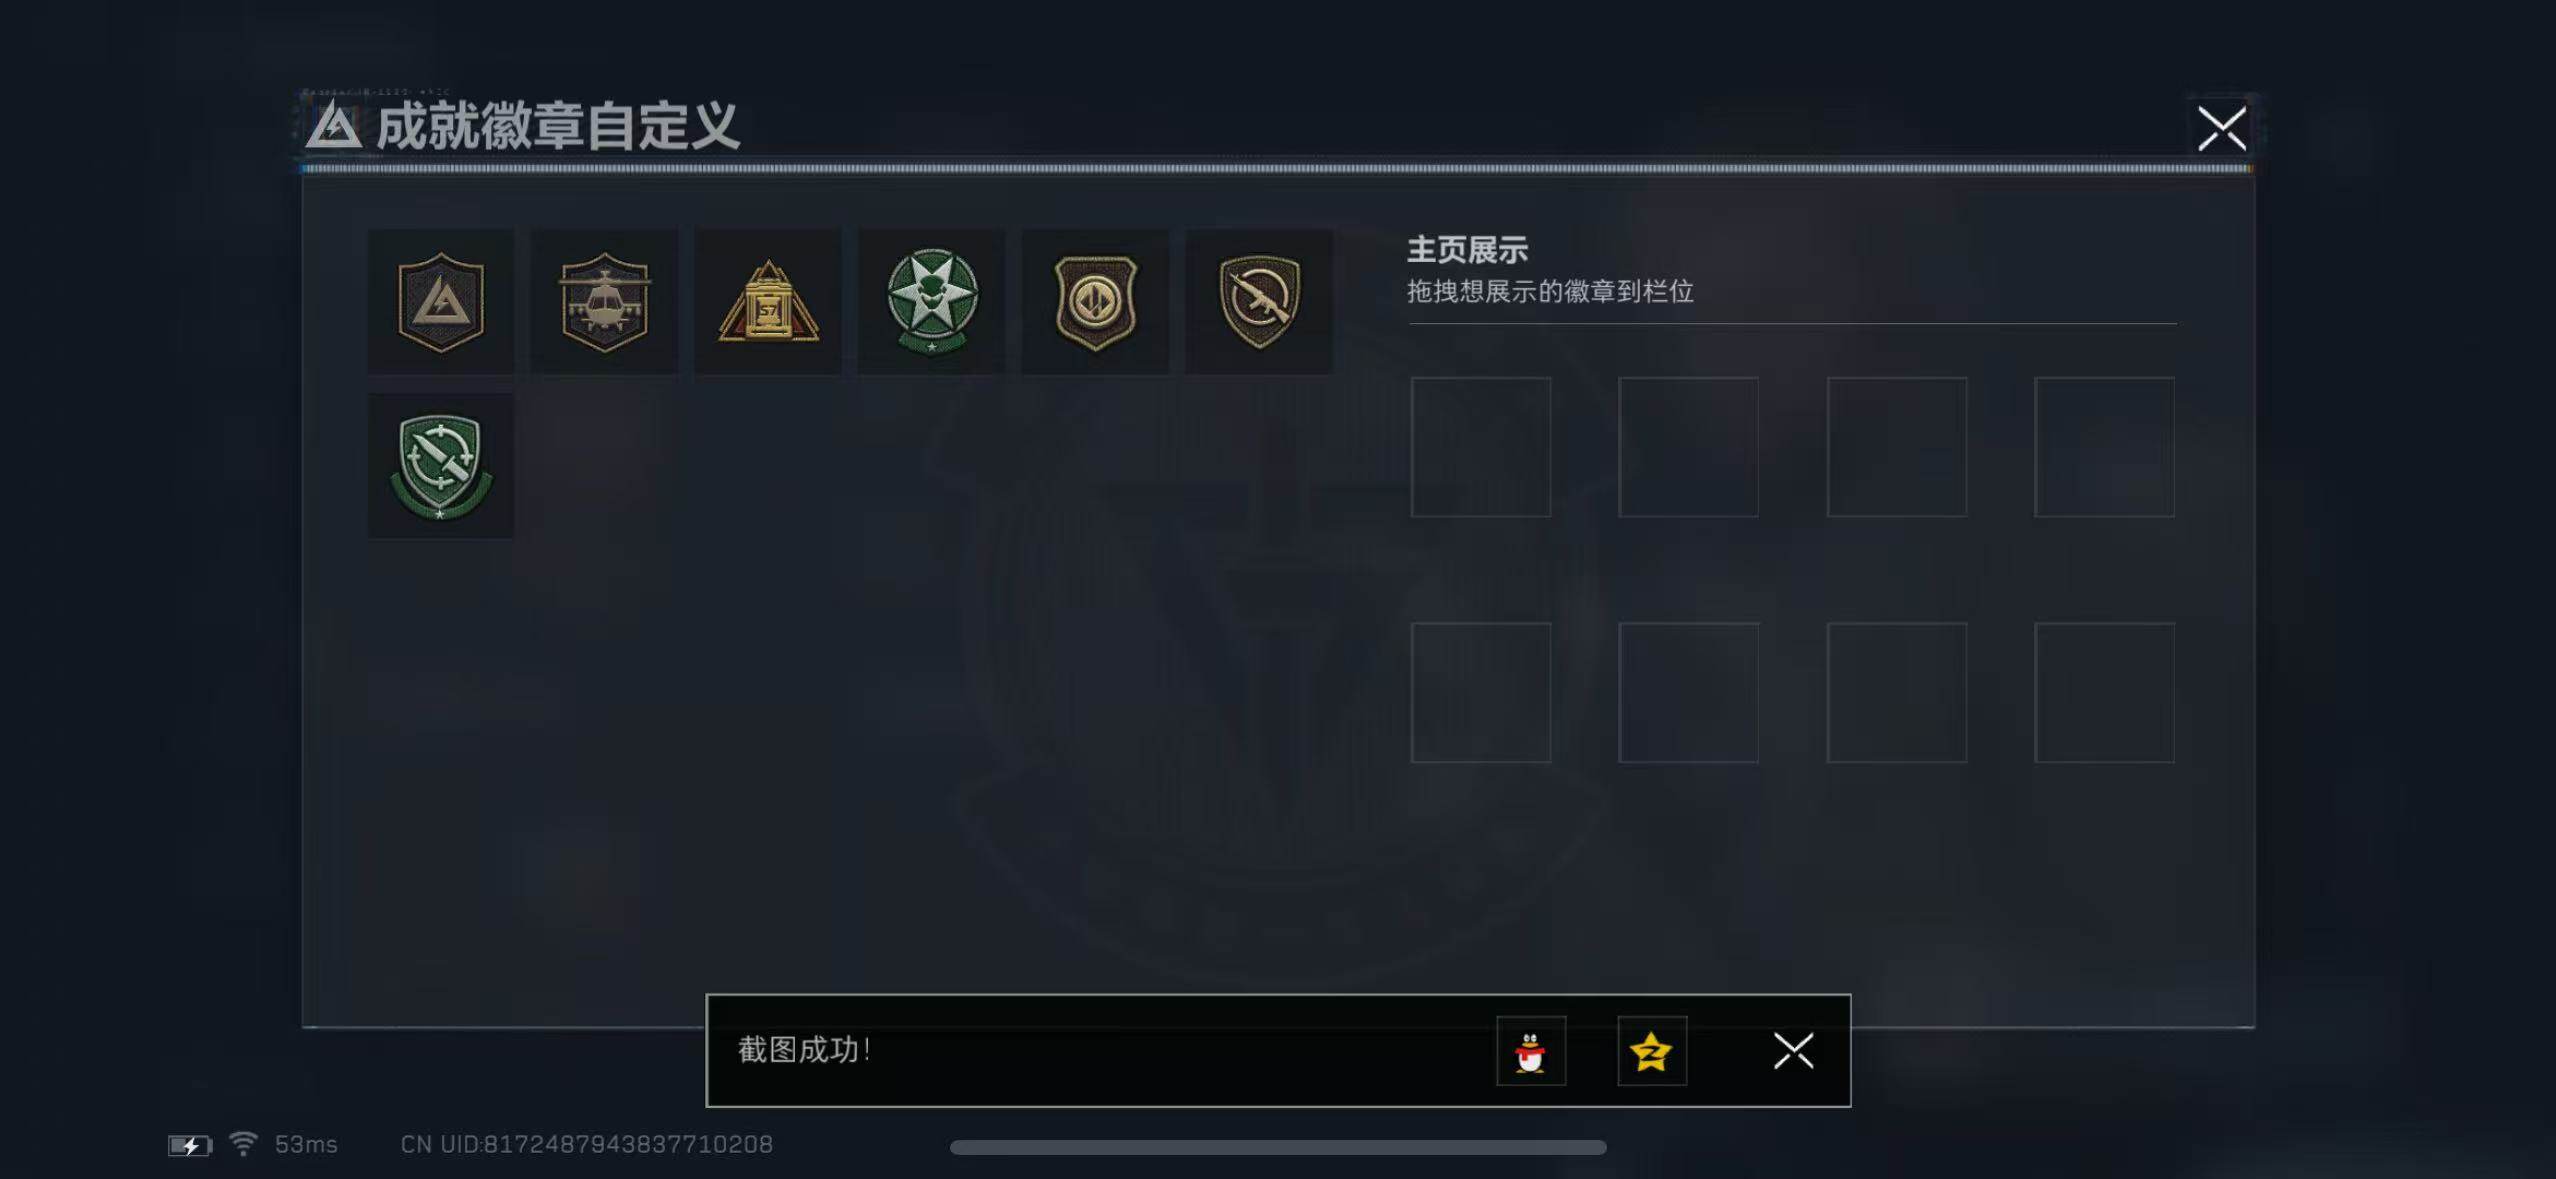The width and height of the screenshot is (2556, 1179).
Task: Select the bronze shield coin badge
Action: coord(1095,302)
